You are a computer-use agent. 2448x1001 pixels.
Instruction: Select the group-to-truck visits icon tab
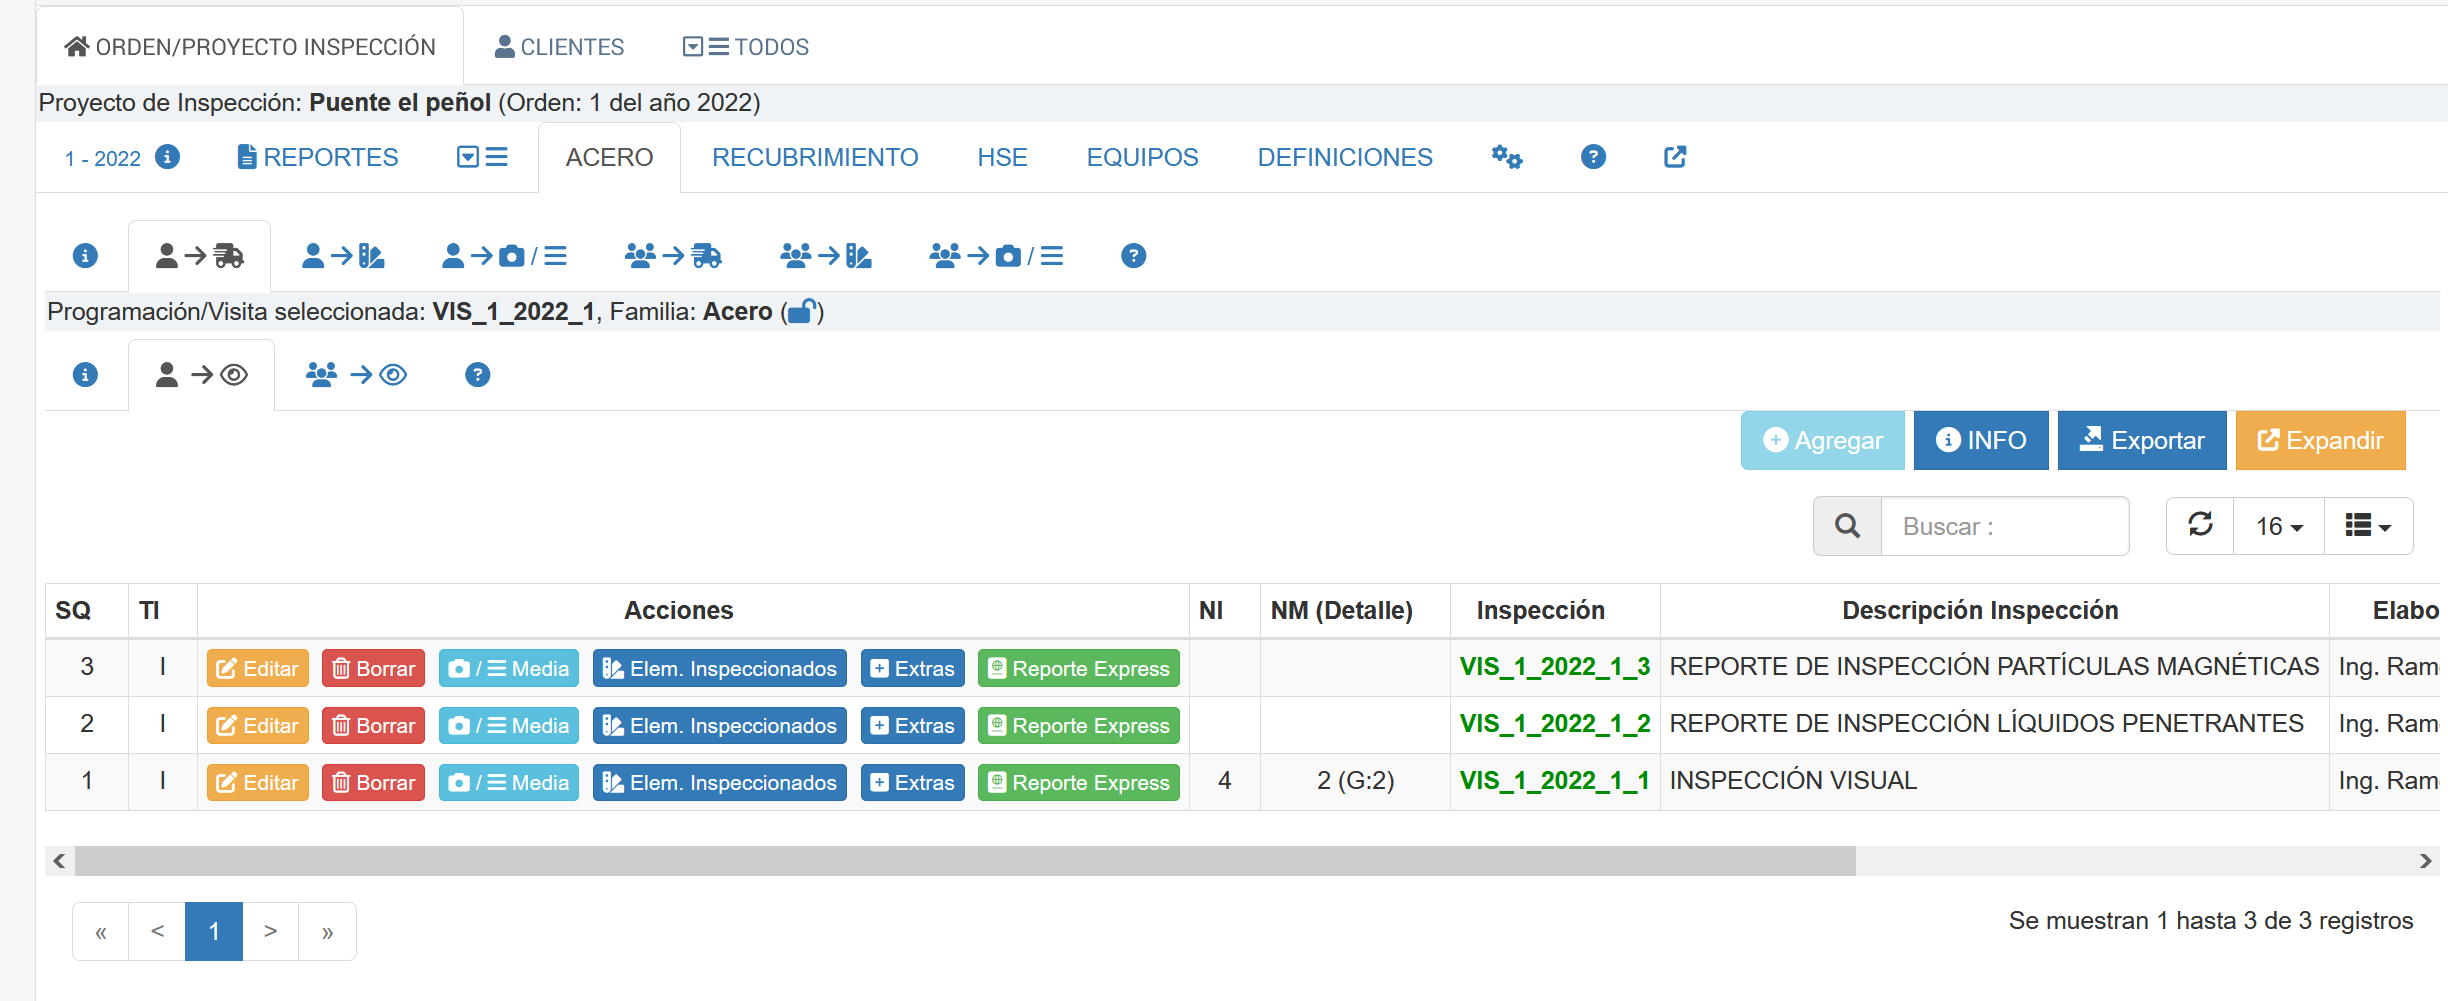pos(672,256)
